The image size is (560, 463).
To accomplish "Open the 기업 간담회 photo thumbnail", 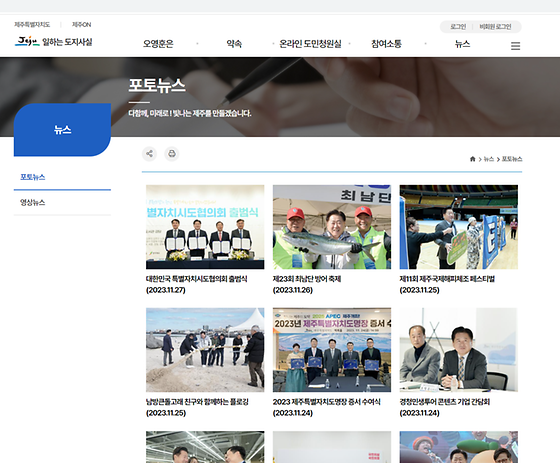I will [x=459, y=350].
